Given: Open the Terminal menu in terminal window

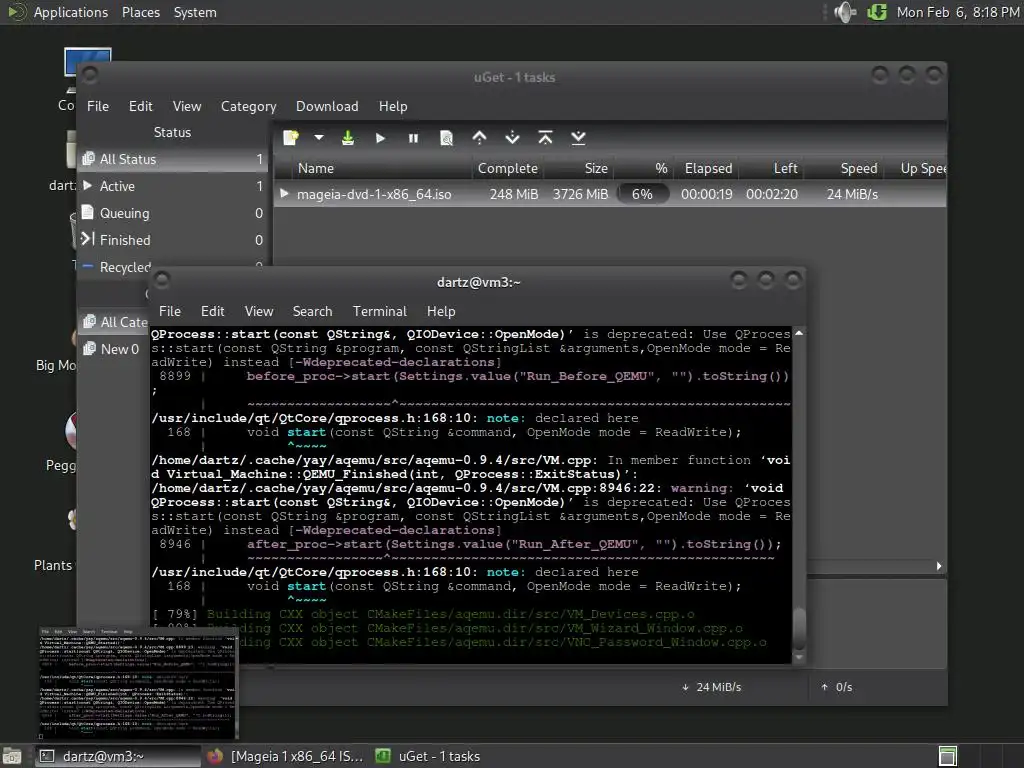Looking at the screenshot, I should pyautogui.click(x=379, y=312).
